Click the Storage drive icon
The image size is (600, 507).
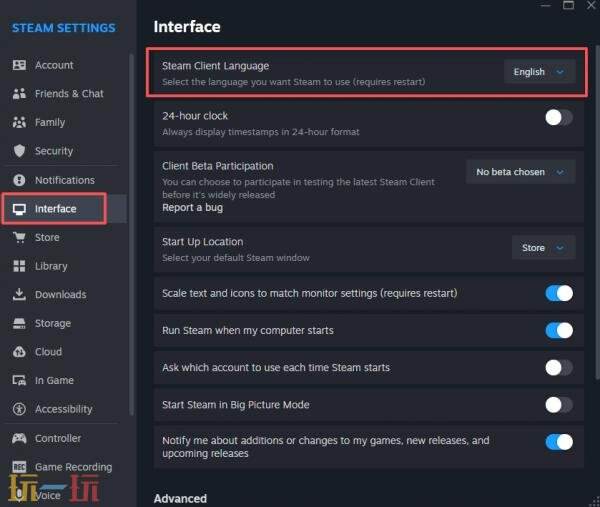click(x=19, y=323)
